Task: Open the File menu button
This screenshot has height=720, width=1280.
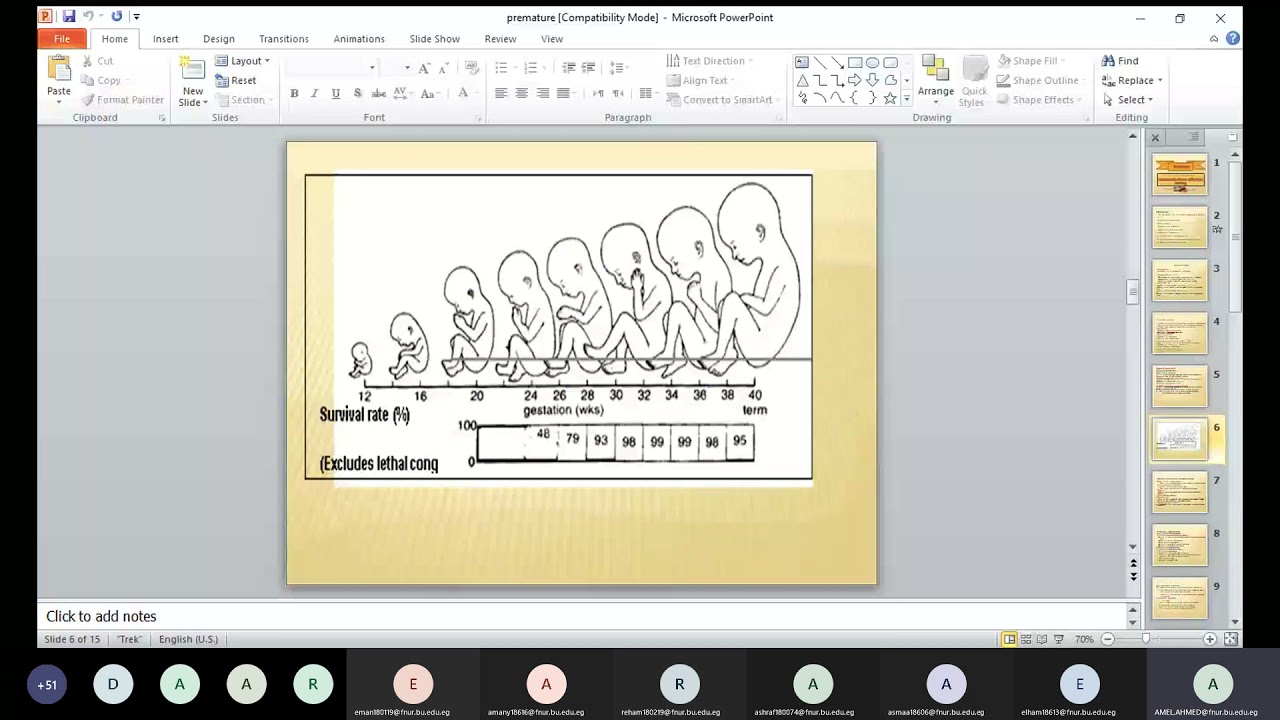Action: 62,39
